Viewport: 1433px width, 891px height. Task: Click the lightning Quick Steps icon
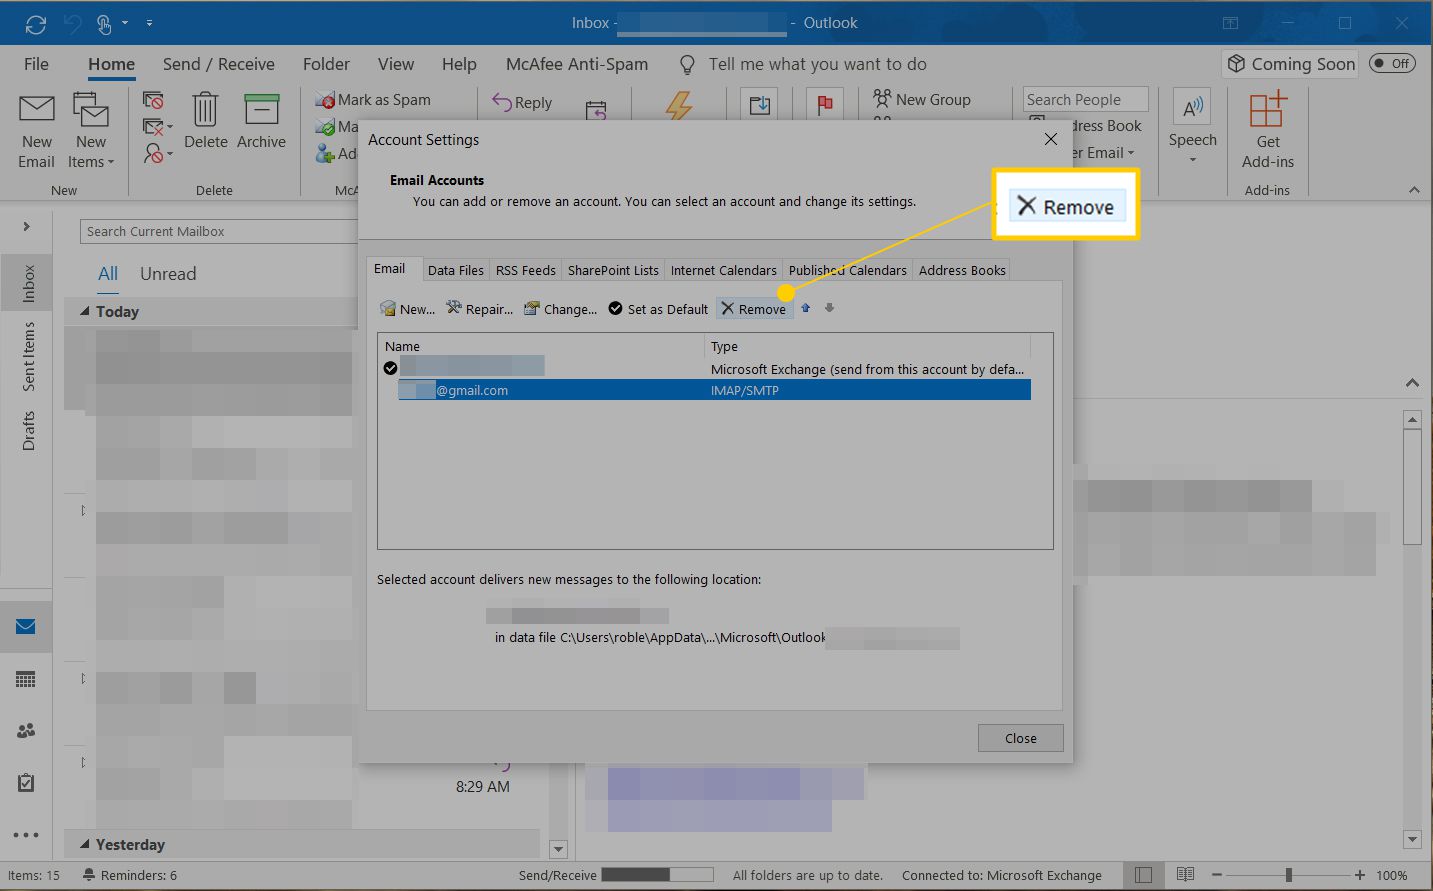click(x=679, y=105)
